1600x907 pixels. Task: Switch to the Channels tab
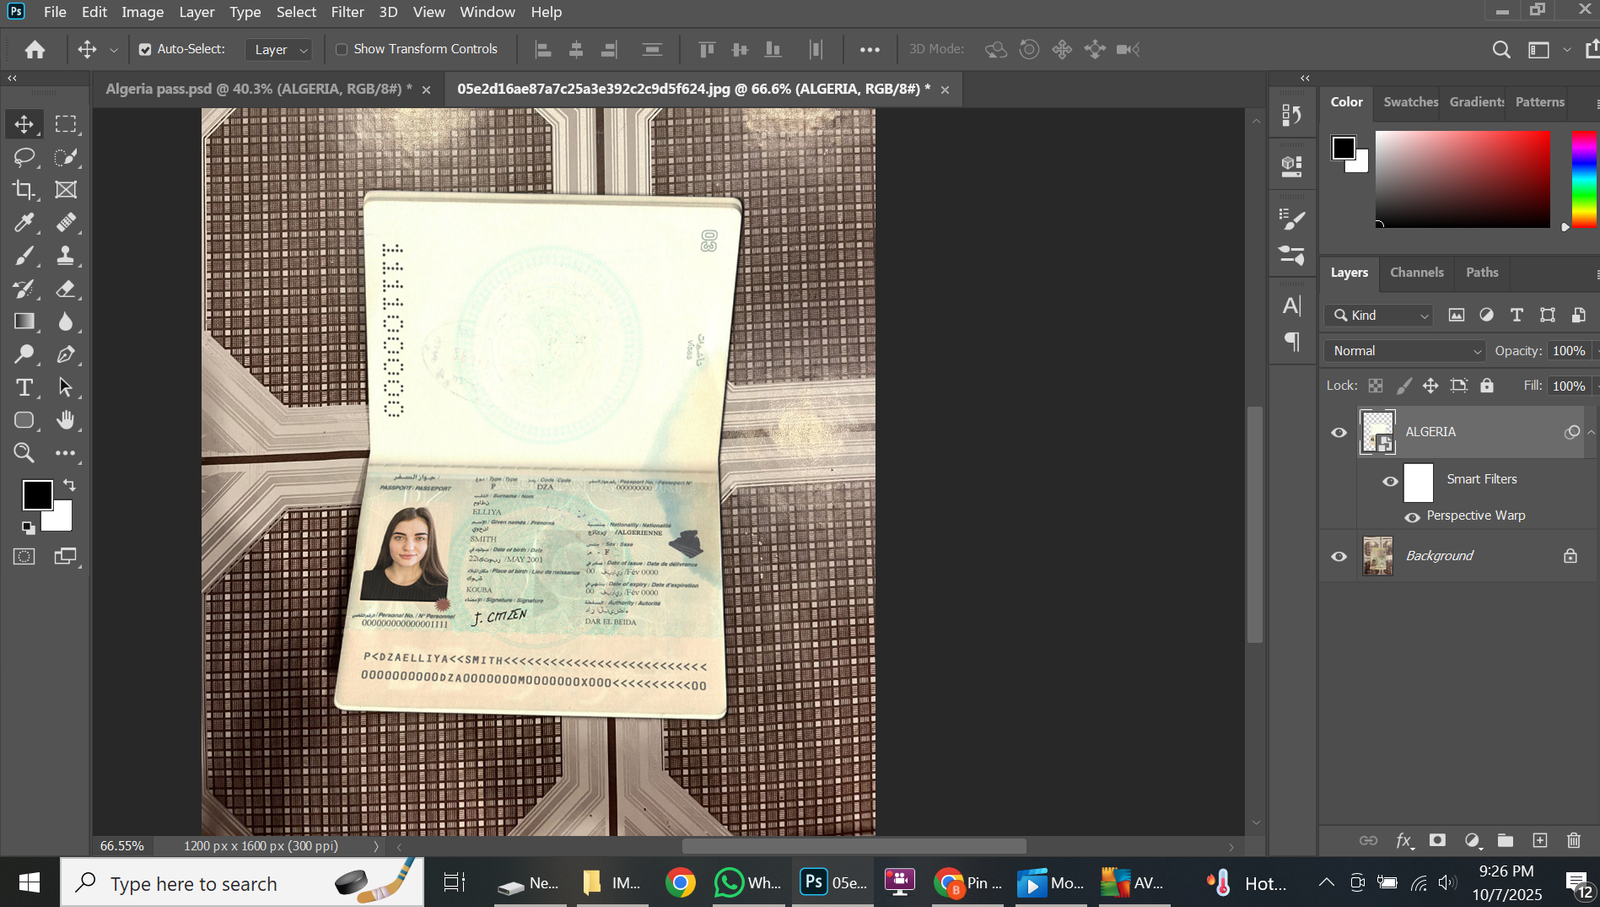click(1416, 272)
